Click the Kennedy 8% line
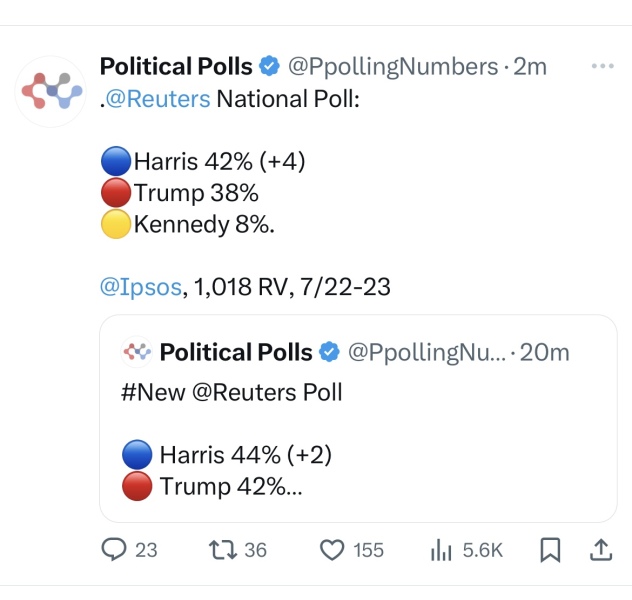The image size is (632, 600). pos(204,225)
